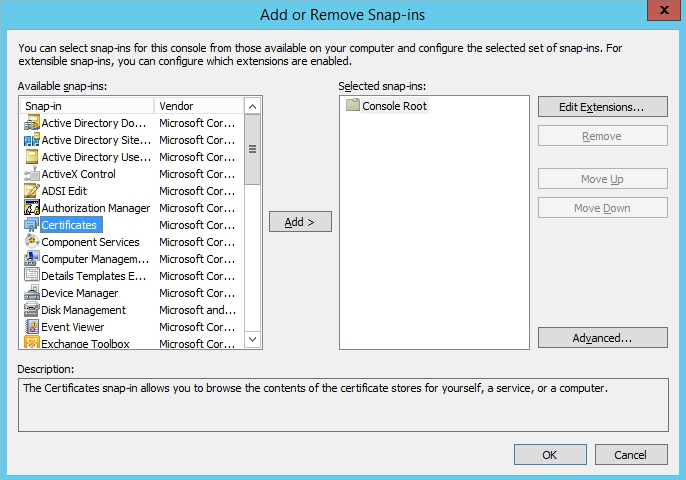Select the Component Services icon

pos(31,242)
